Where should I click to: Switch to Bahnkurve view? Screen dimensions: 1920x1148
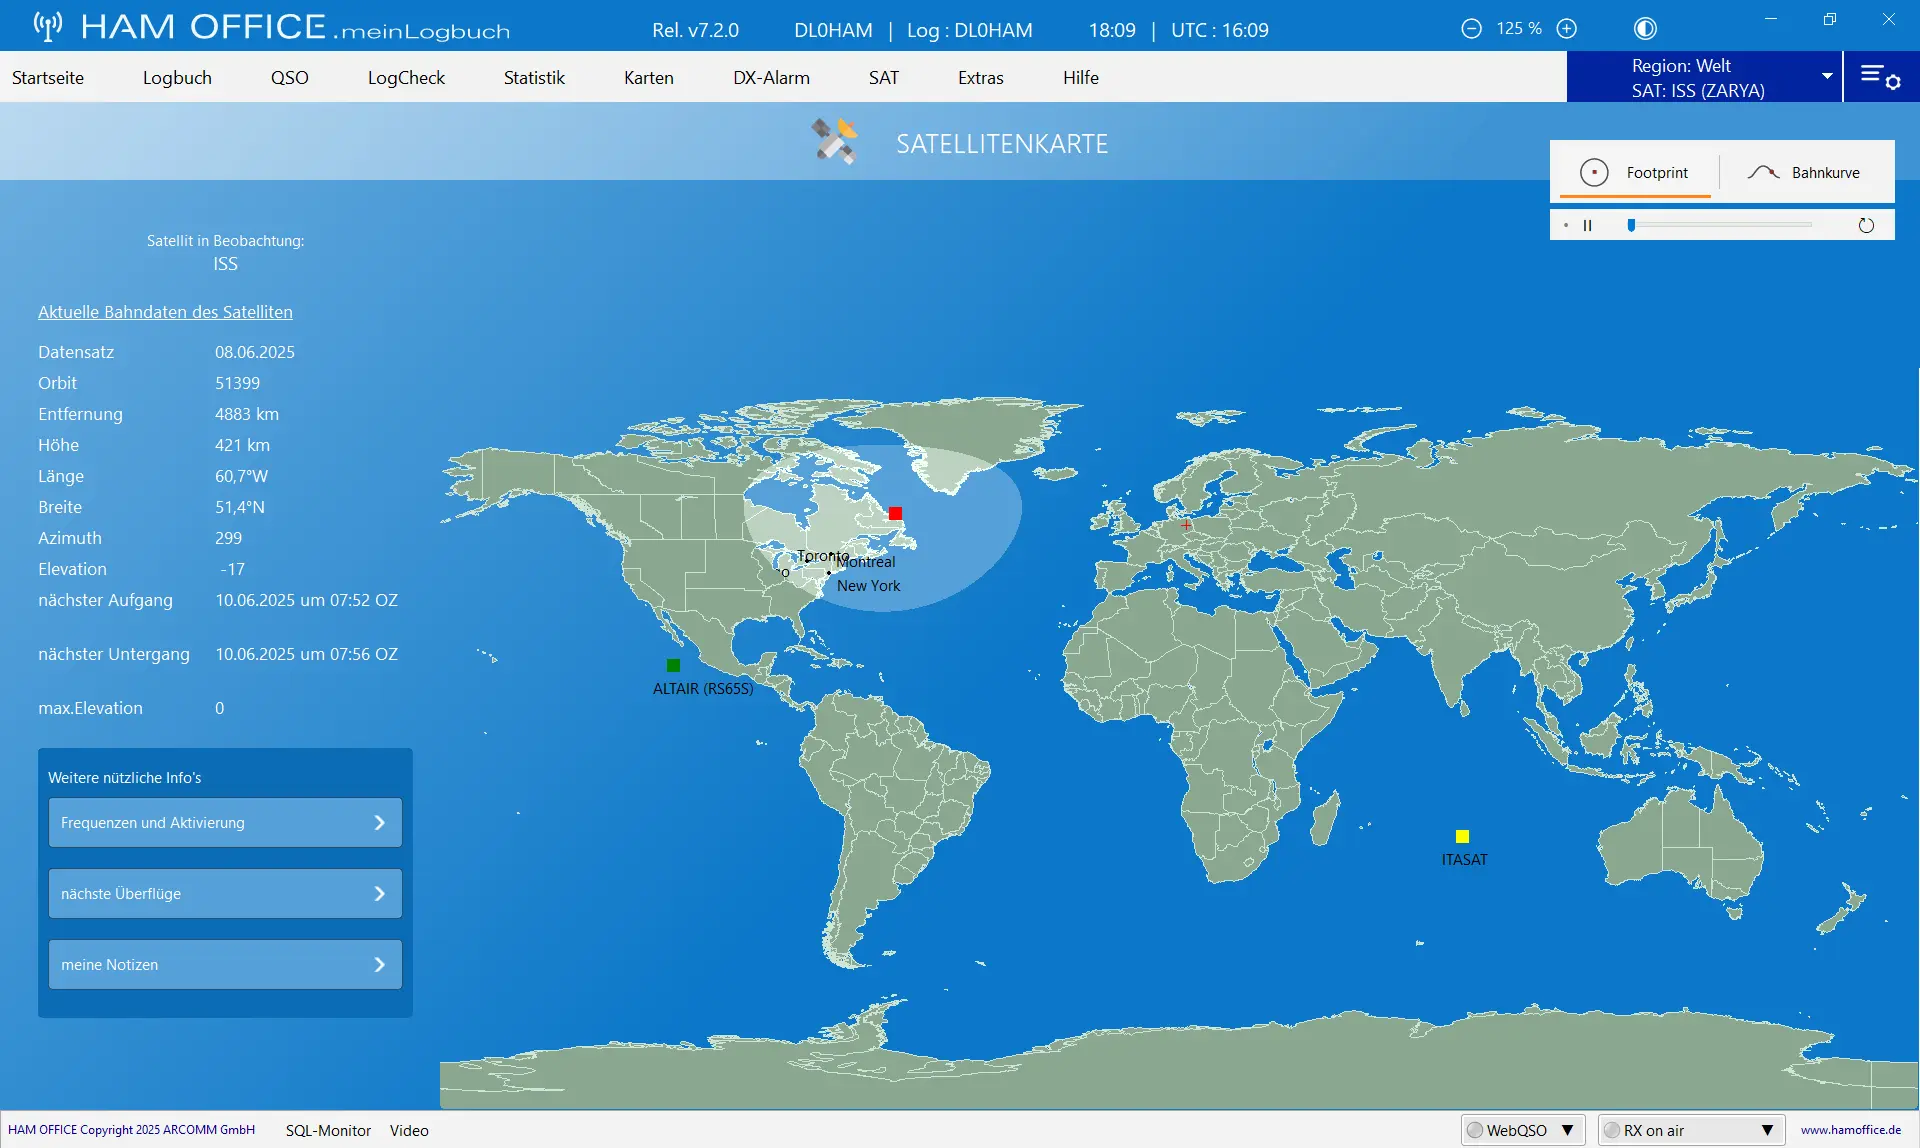pos(1805,173)
